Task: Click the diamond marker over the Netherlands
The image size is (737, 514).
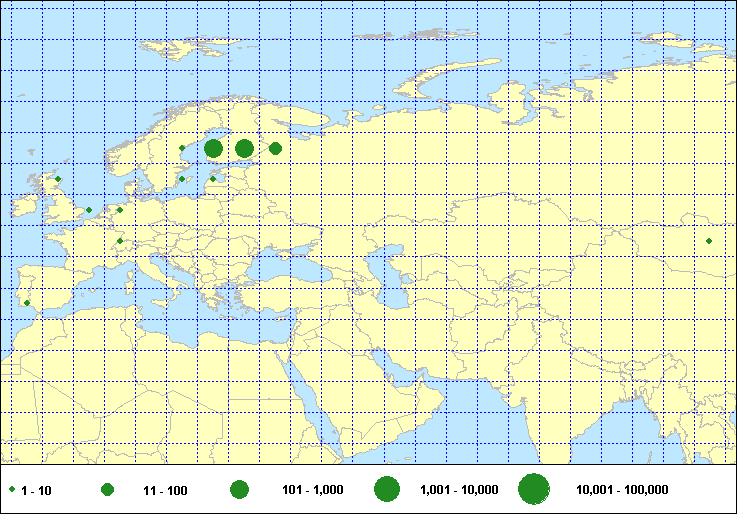Action: pos(120,210)
